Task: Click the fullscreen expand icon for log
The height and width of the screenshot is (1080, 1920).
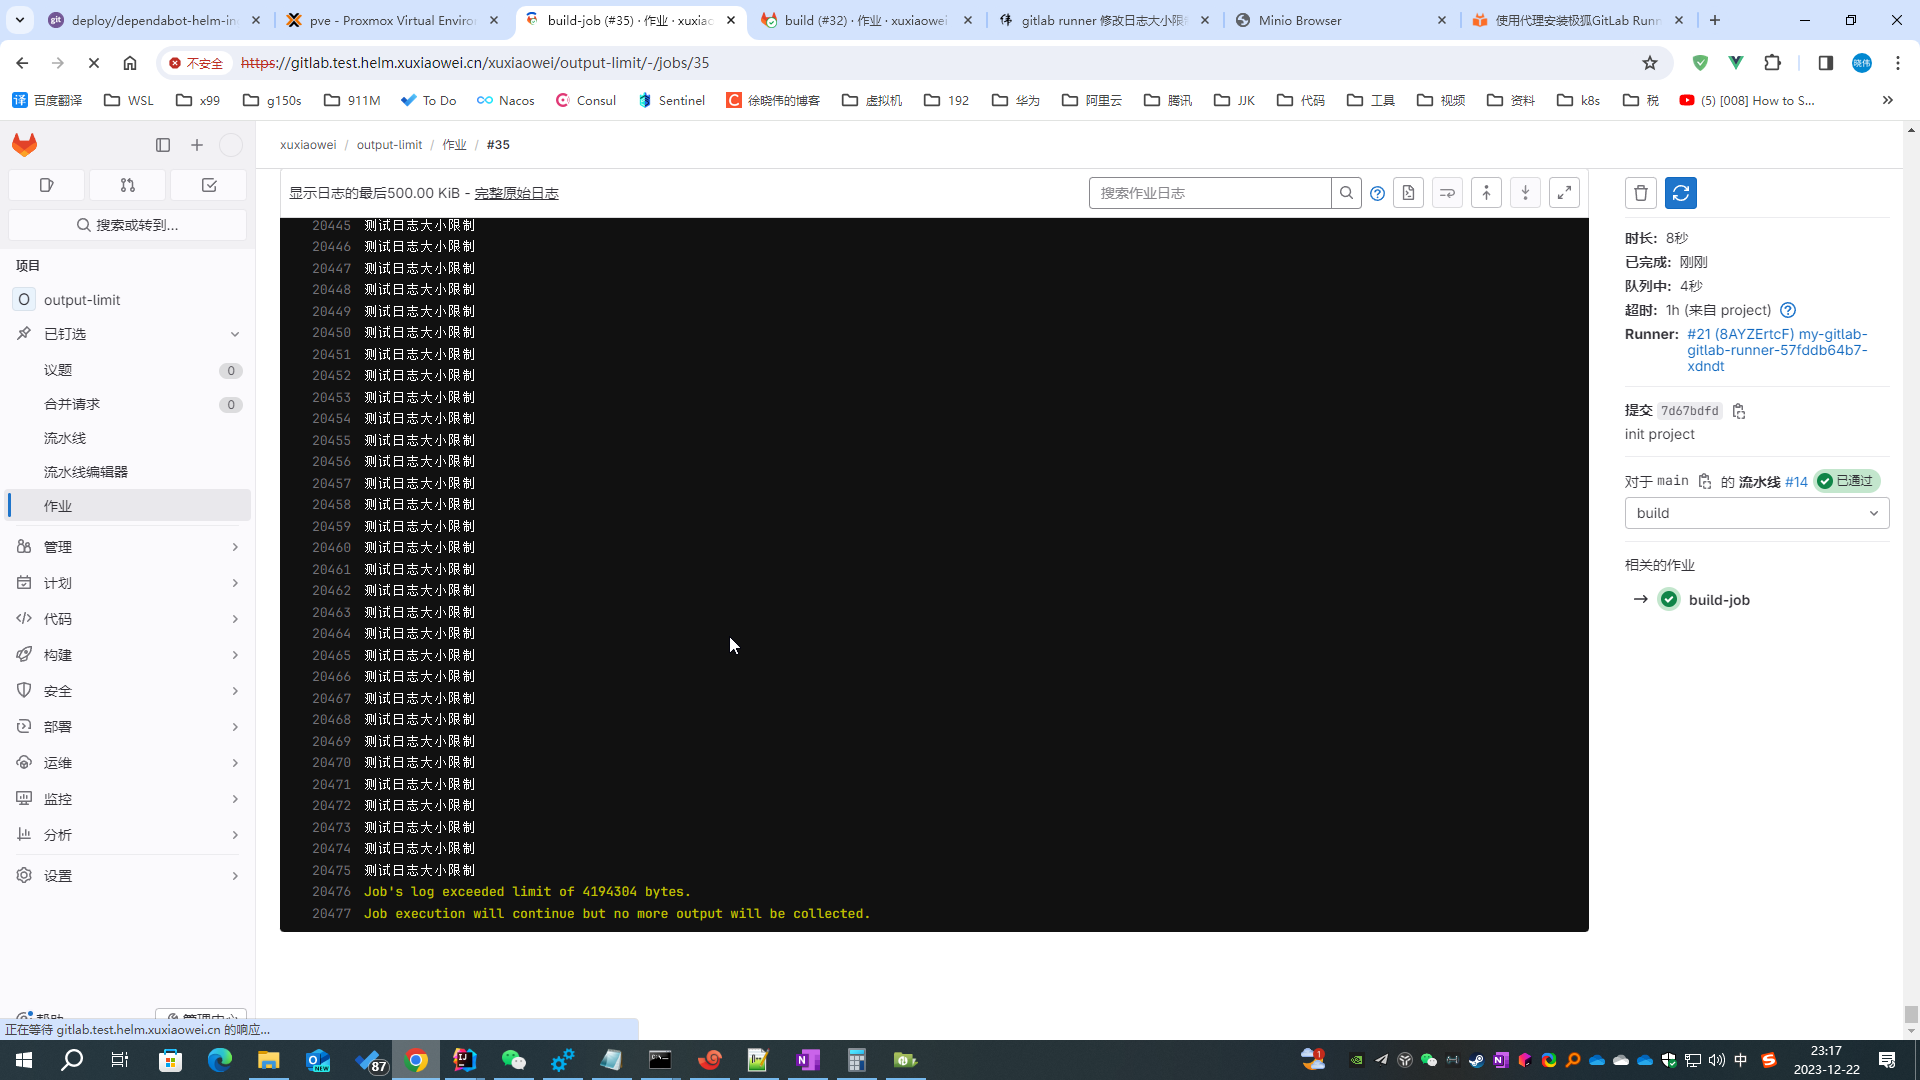Action: coord(1564,193)
